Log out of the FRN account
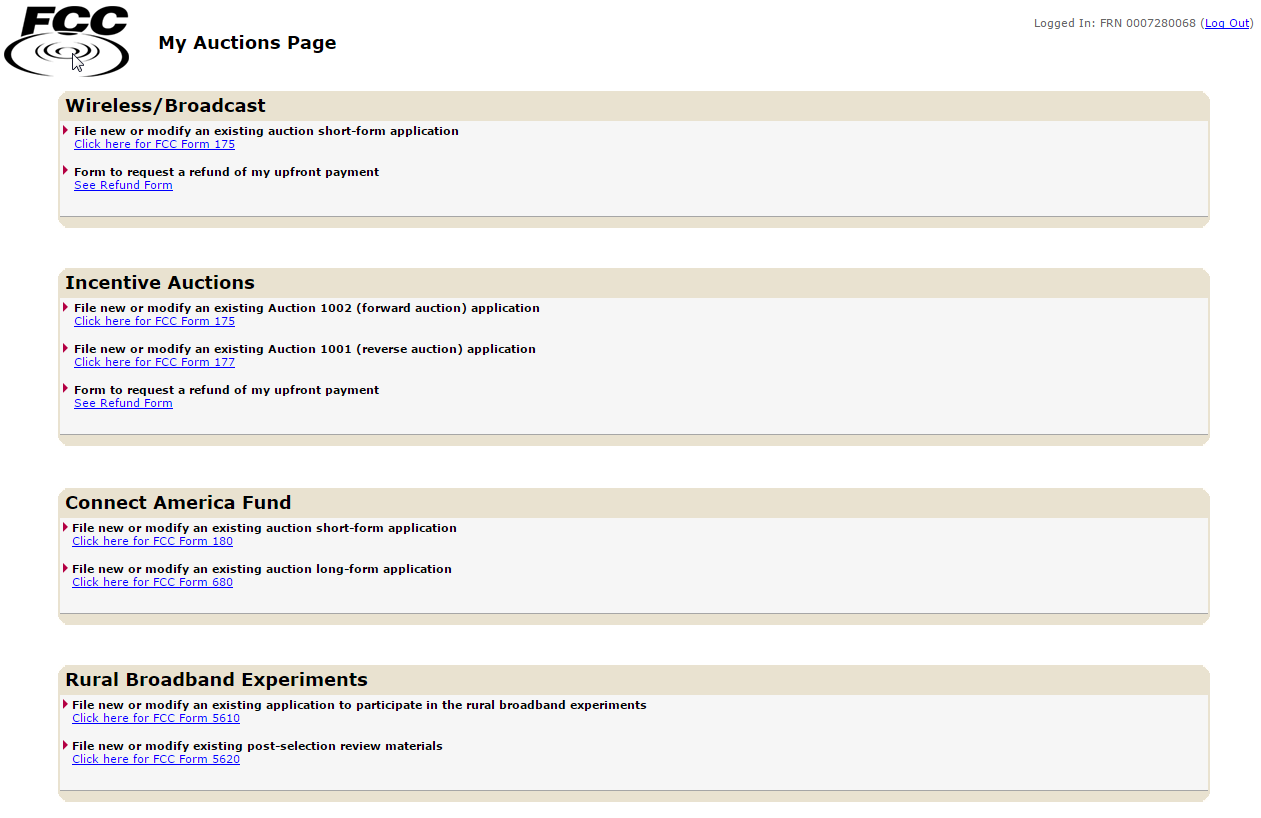 [x=1226, y=23]
